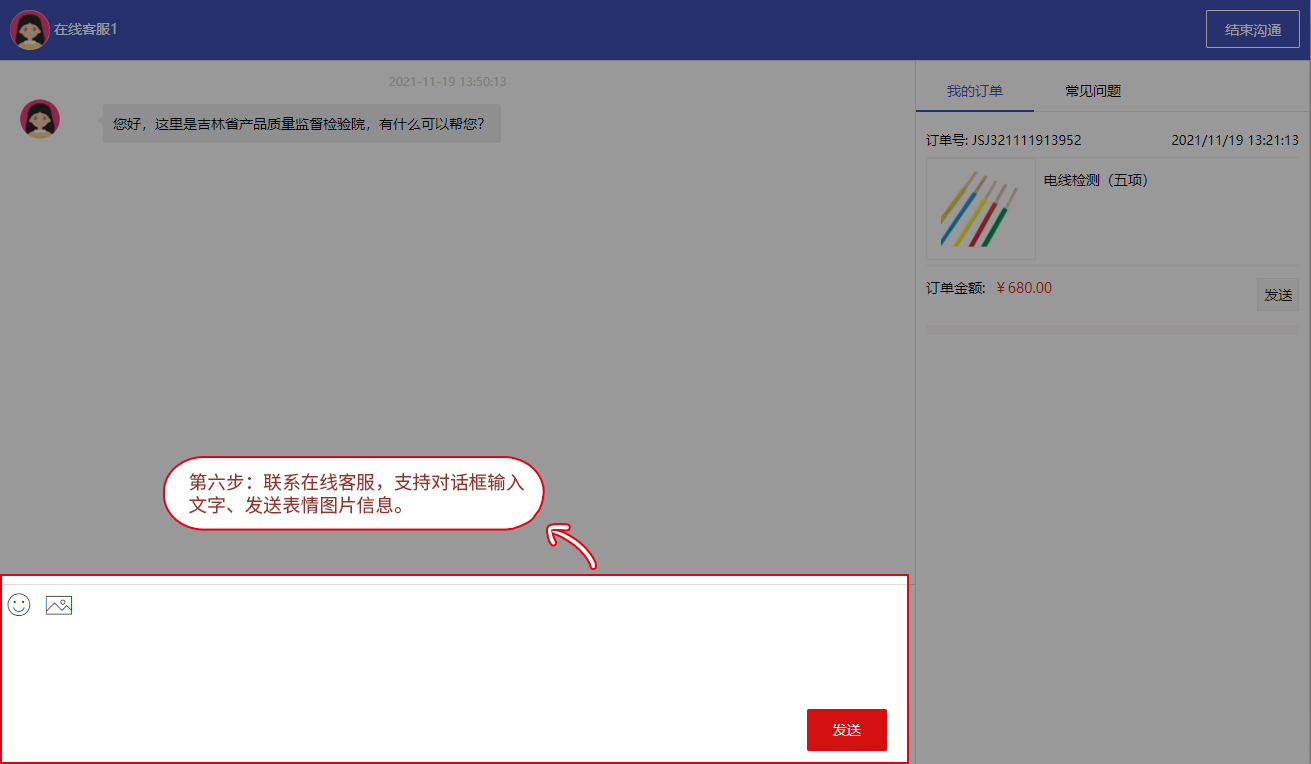
Task: Click the 在线客服1 name label
Action: pyautogui.click(x=86, y=30)
